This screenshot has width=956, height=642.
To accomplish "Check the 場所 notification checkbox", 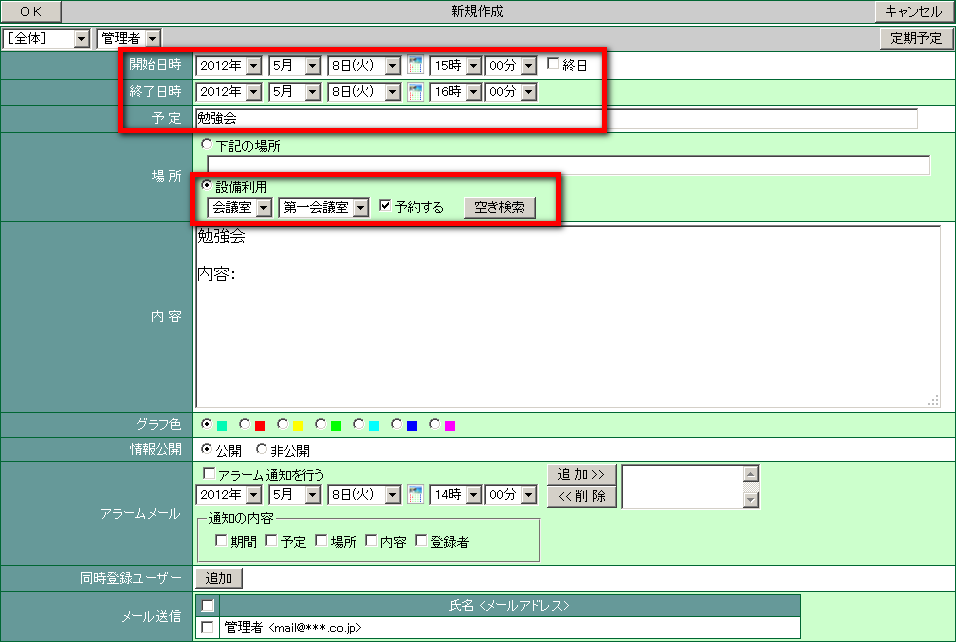I will (x=321, y=540).
